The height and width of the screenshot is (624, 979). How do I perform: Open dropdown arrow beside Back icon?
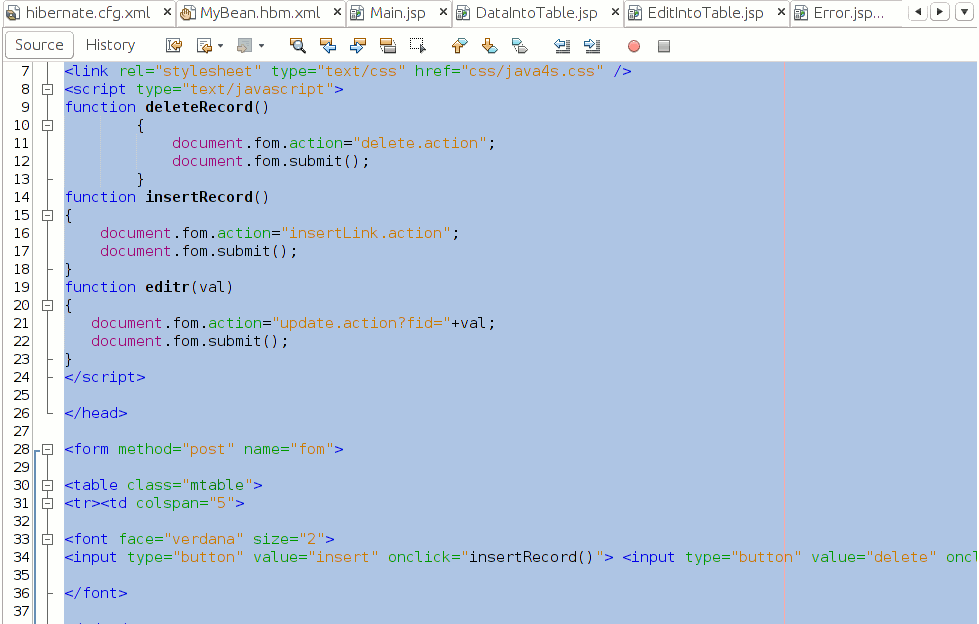pyautogui.click(x=220, y=46)
